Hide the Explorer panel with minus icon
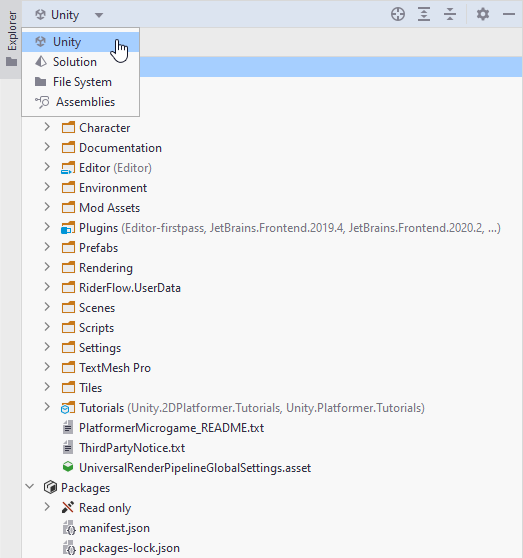Image resolution: width=523 pixels, height=558 pixels. pos(509,15)
